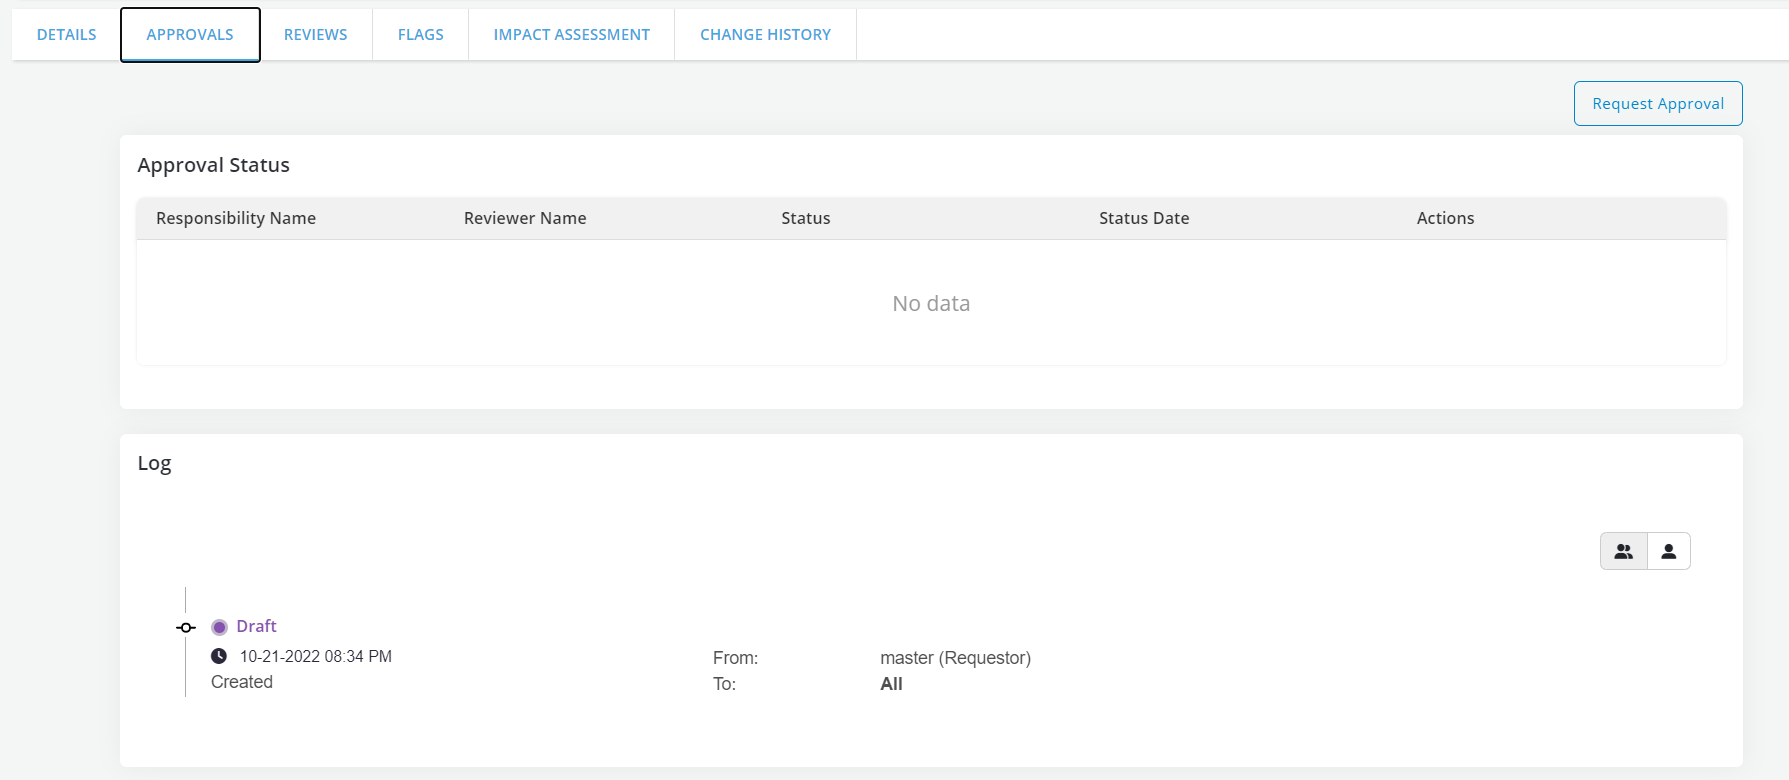Open the Details tab
1789x780 pixels.
67,35
